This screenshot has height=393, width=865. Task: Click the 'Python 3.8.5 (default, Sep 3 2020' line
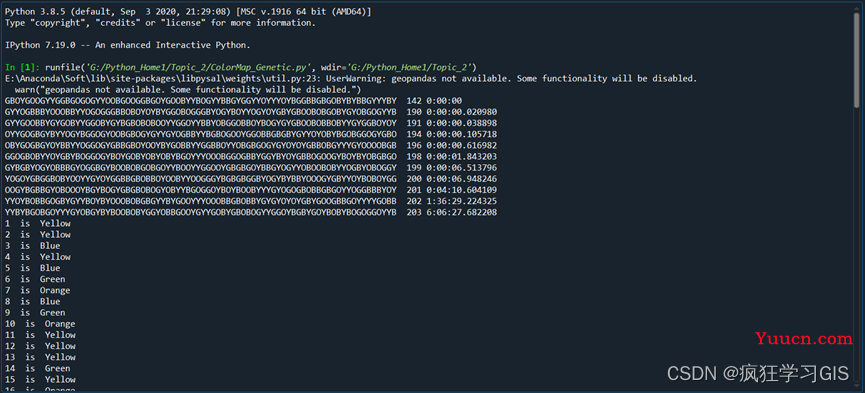pos(188,11)
